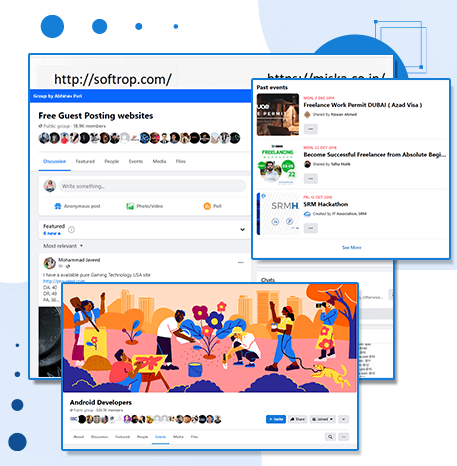
Task: Click the search icon in Android Developers
Action: 330,437
